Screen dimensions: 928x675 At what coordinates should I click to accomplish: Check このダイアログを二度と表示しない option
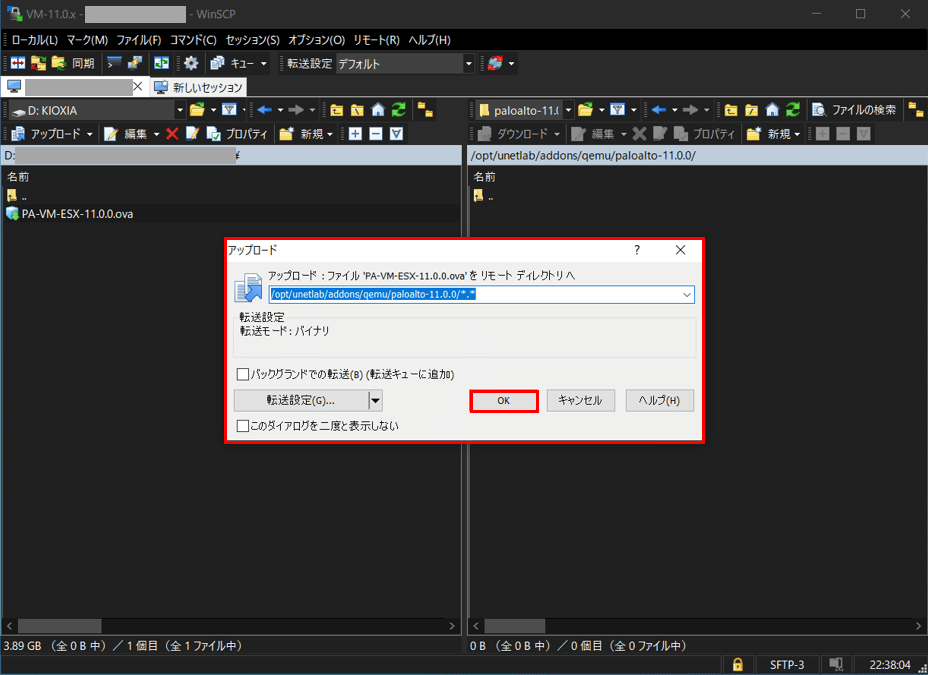point(243,426)
